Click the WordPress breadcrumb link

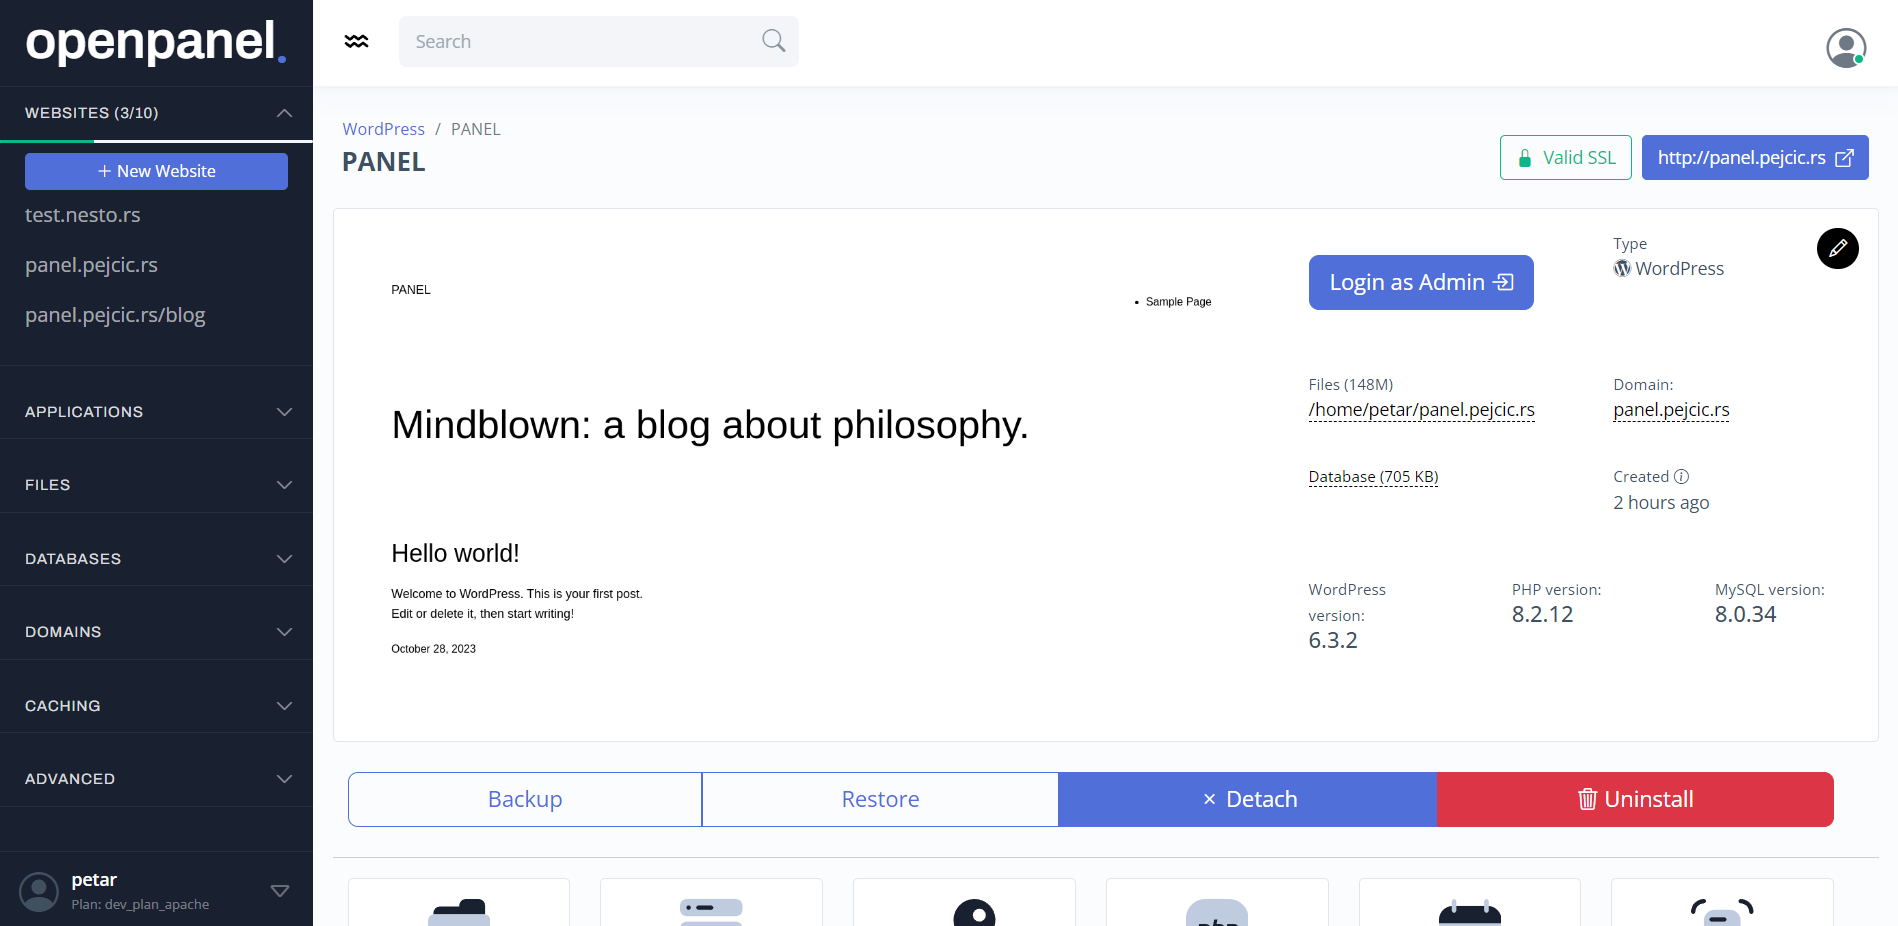[383, 129]
